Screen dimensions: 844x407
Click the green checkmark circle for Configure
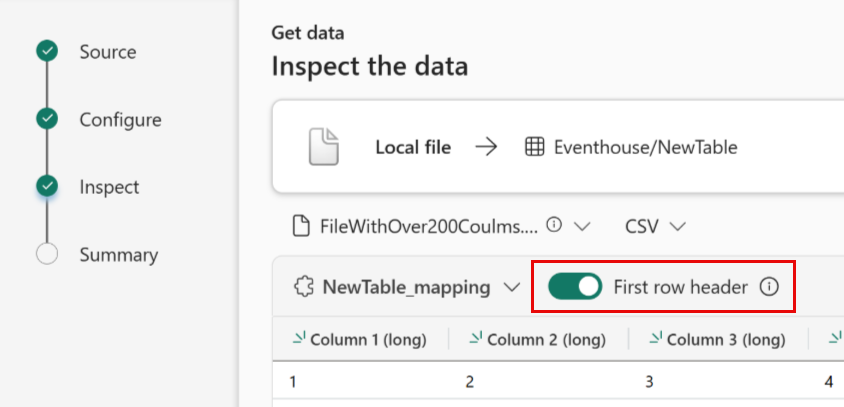47,118
